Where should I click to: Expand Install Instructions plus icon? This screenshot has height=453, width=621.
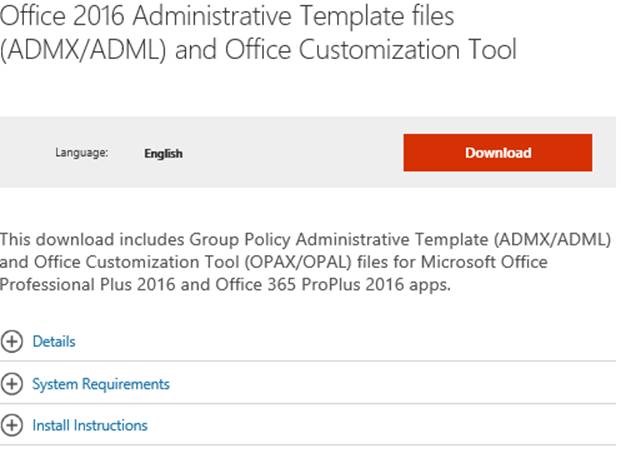click(12, 426)
